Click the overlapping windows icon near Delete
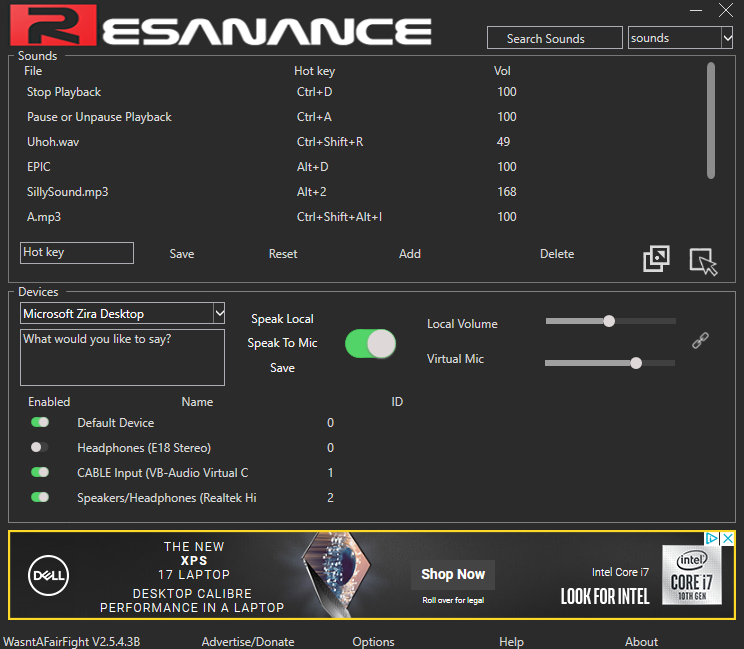The image size is (744, 649). (656, 259)
